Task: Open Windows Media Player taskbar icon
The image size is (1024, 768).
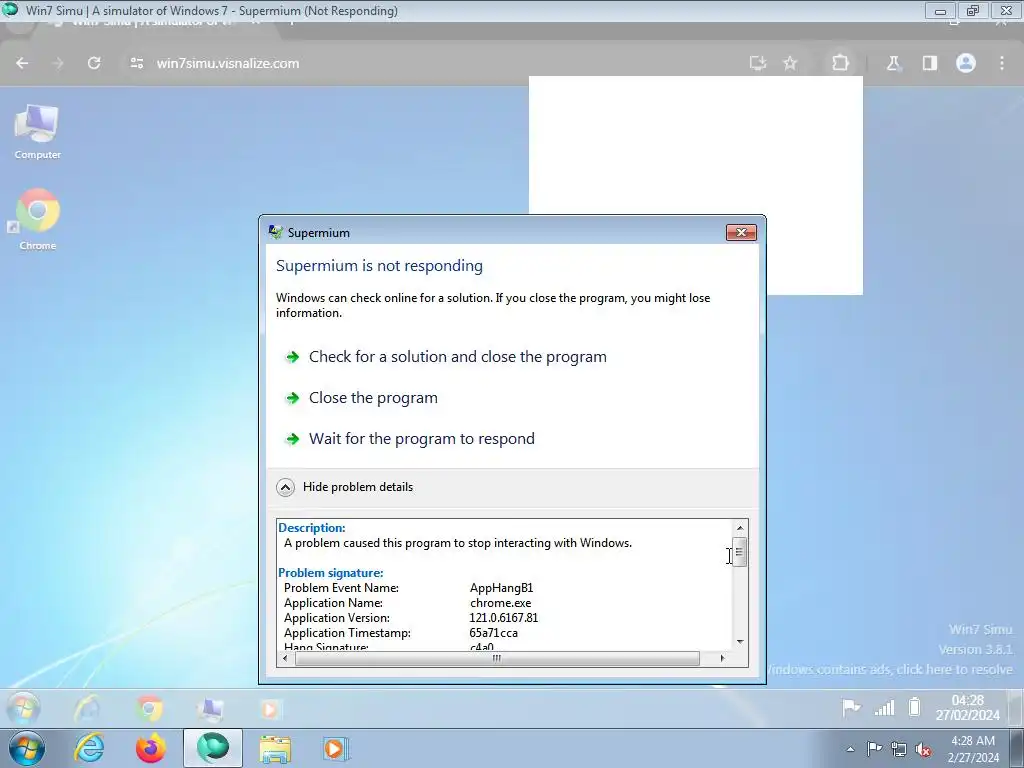Action: point(336,748)
